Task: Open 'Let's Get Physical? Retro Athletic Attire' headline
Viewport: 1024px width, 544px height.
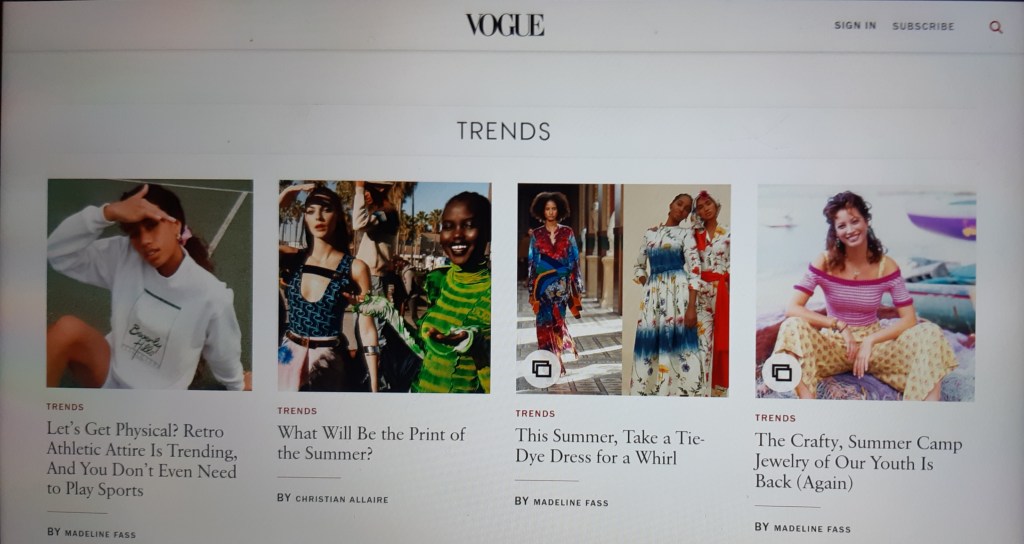Action: click(142, 460)
